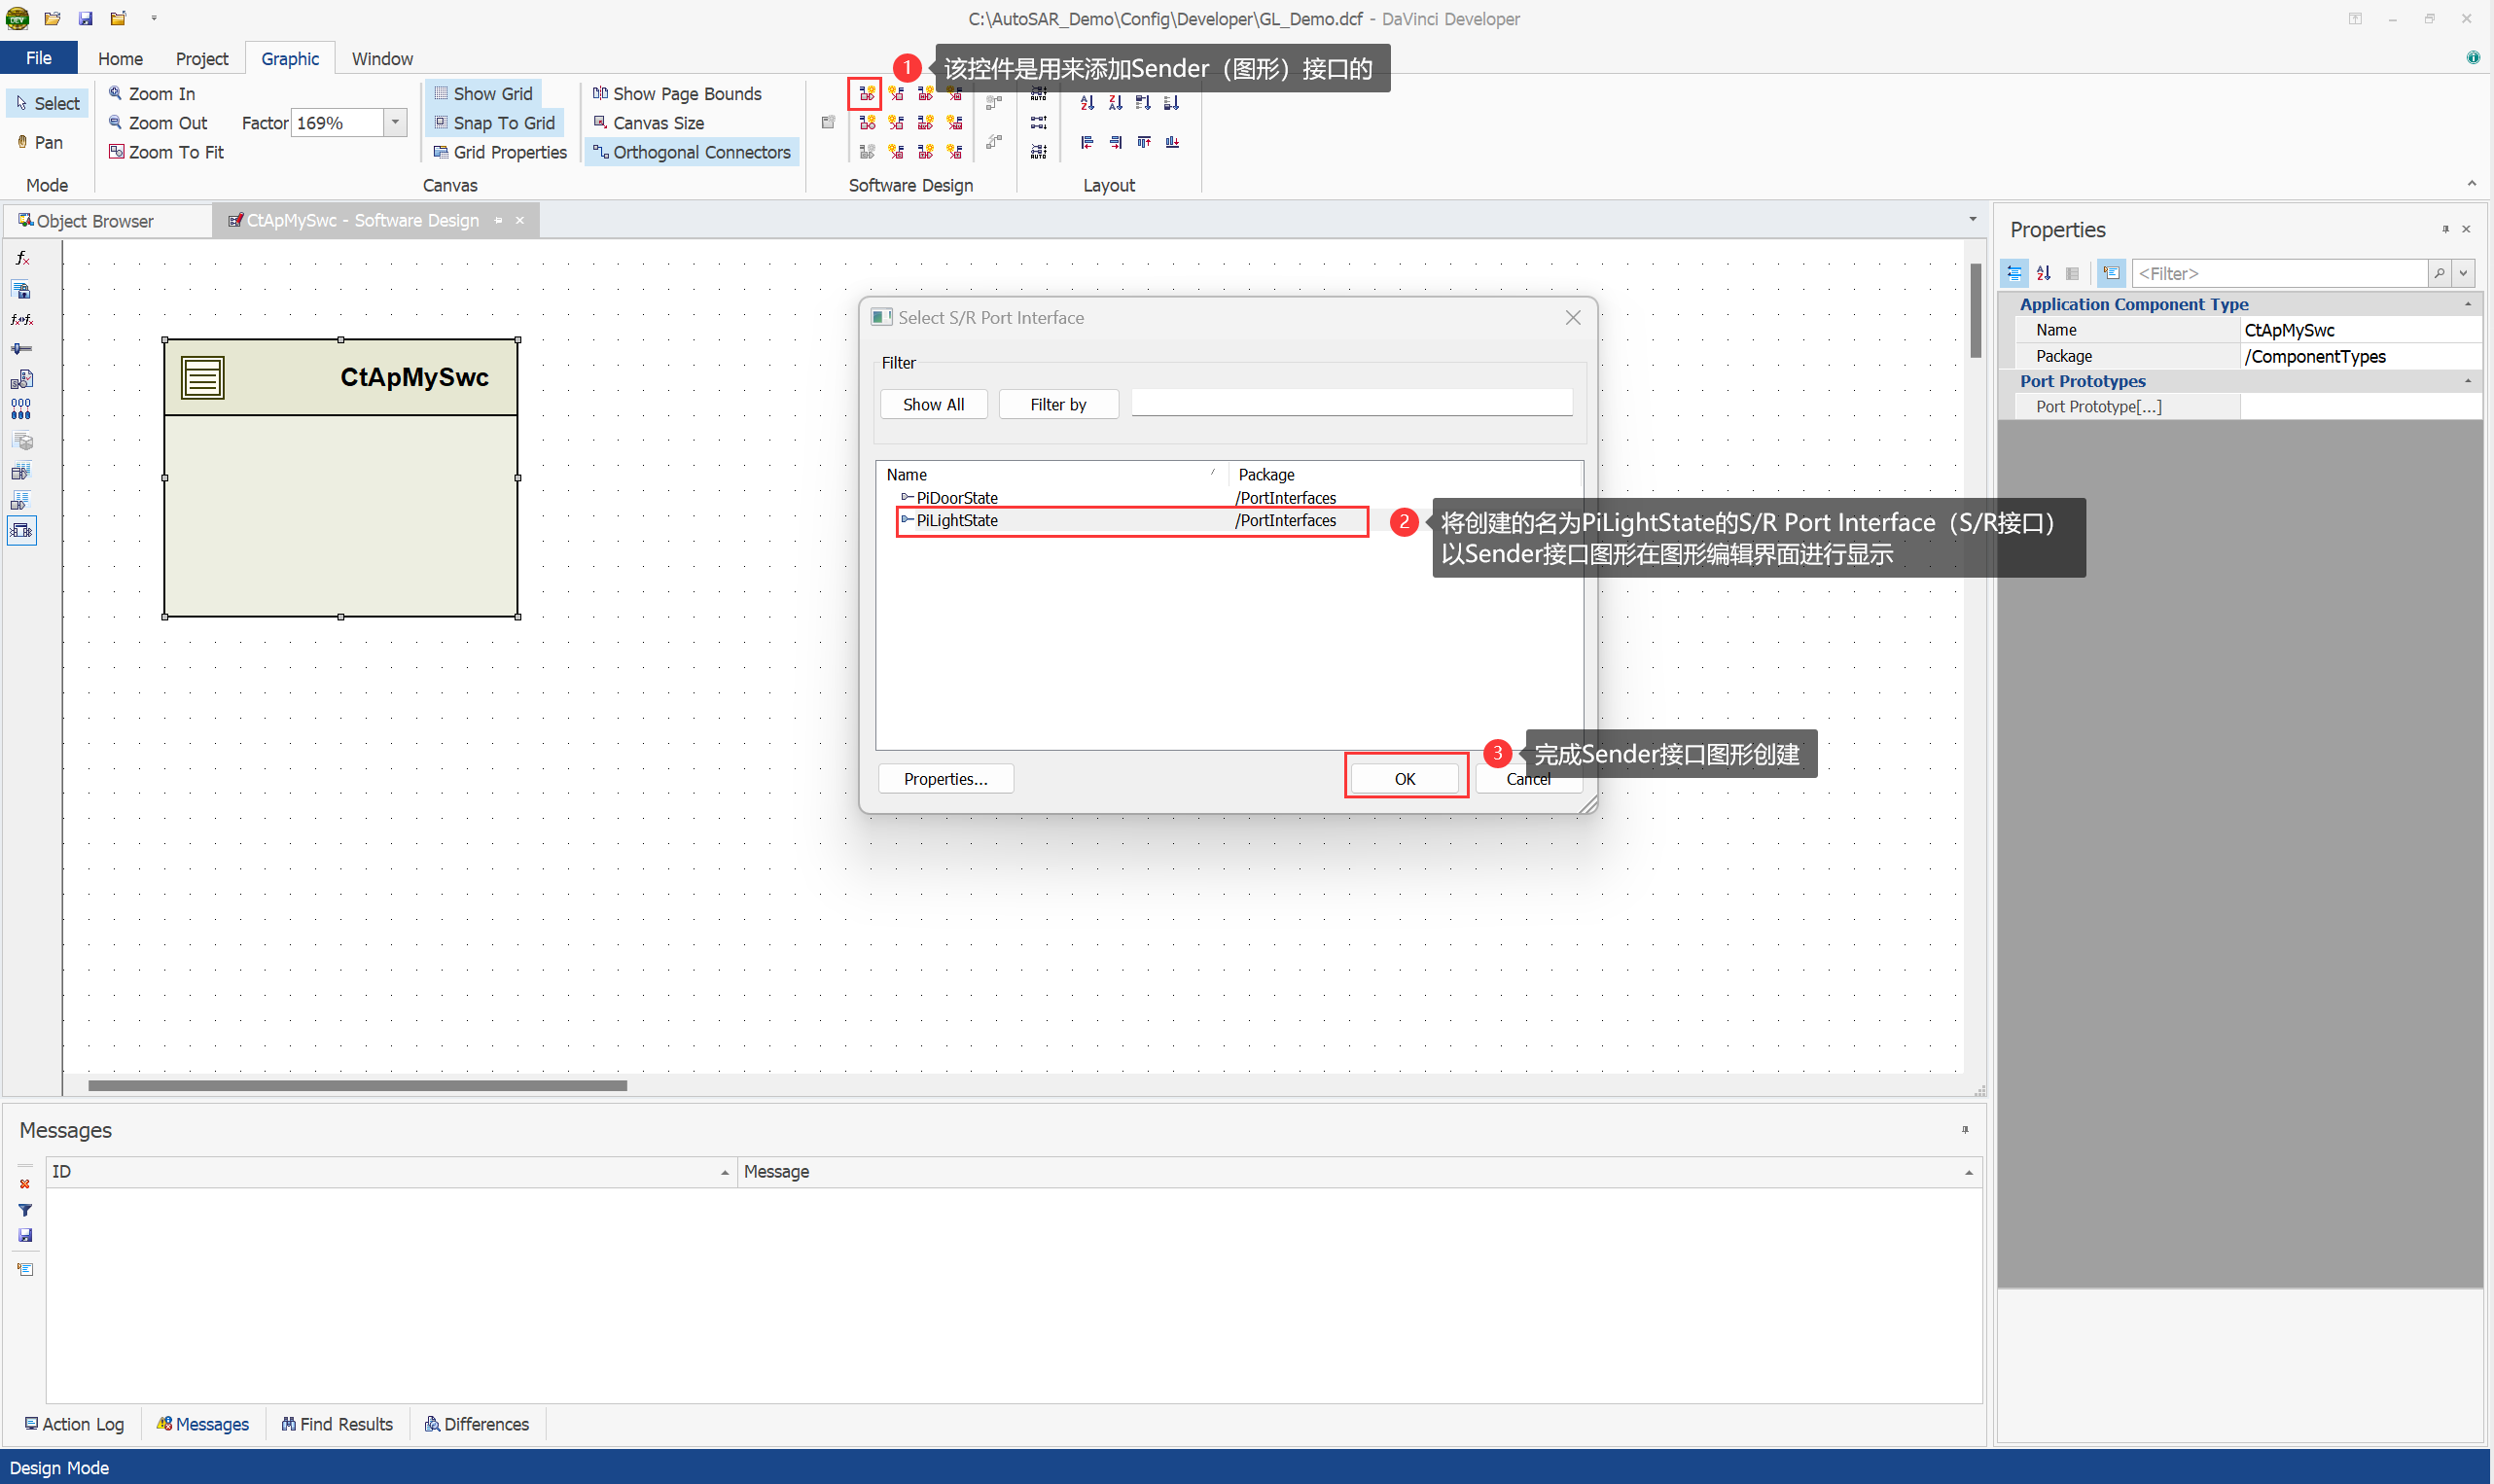The width and height of the screenshot is (2494, 1484).
Task: Toggle Orthogonal Connectors option
Action: click(x=692, y=152)
